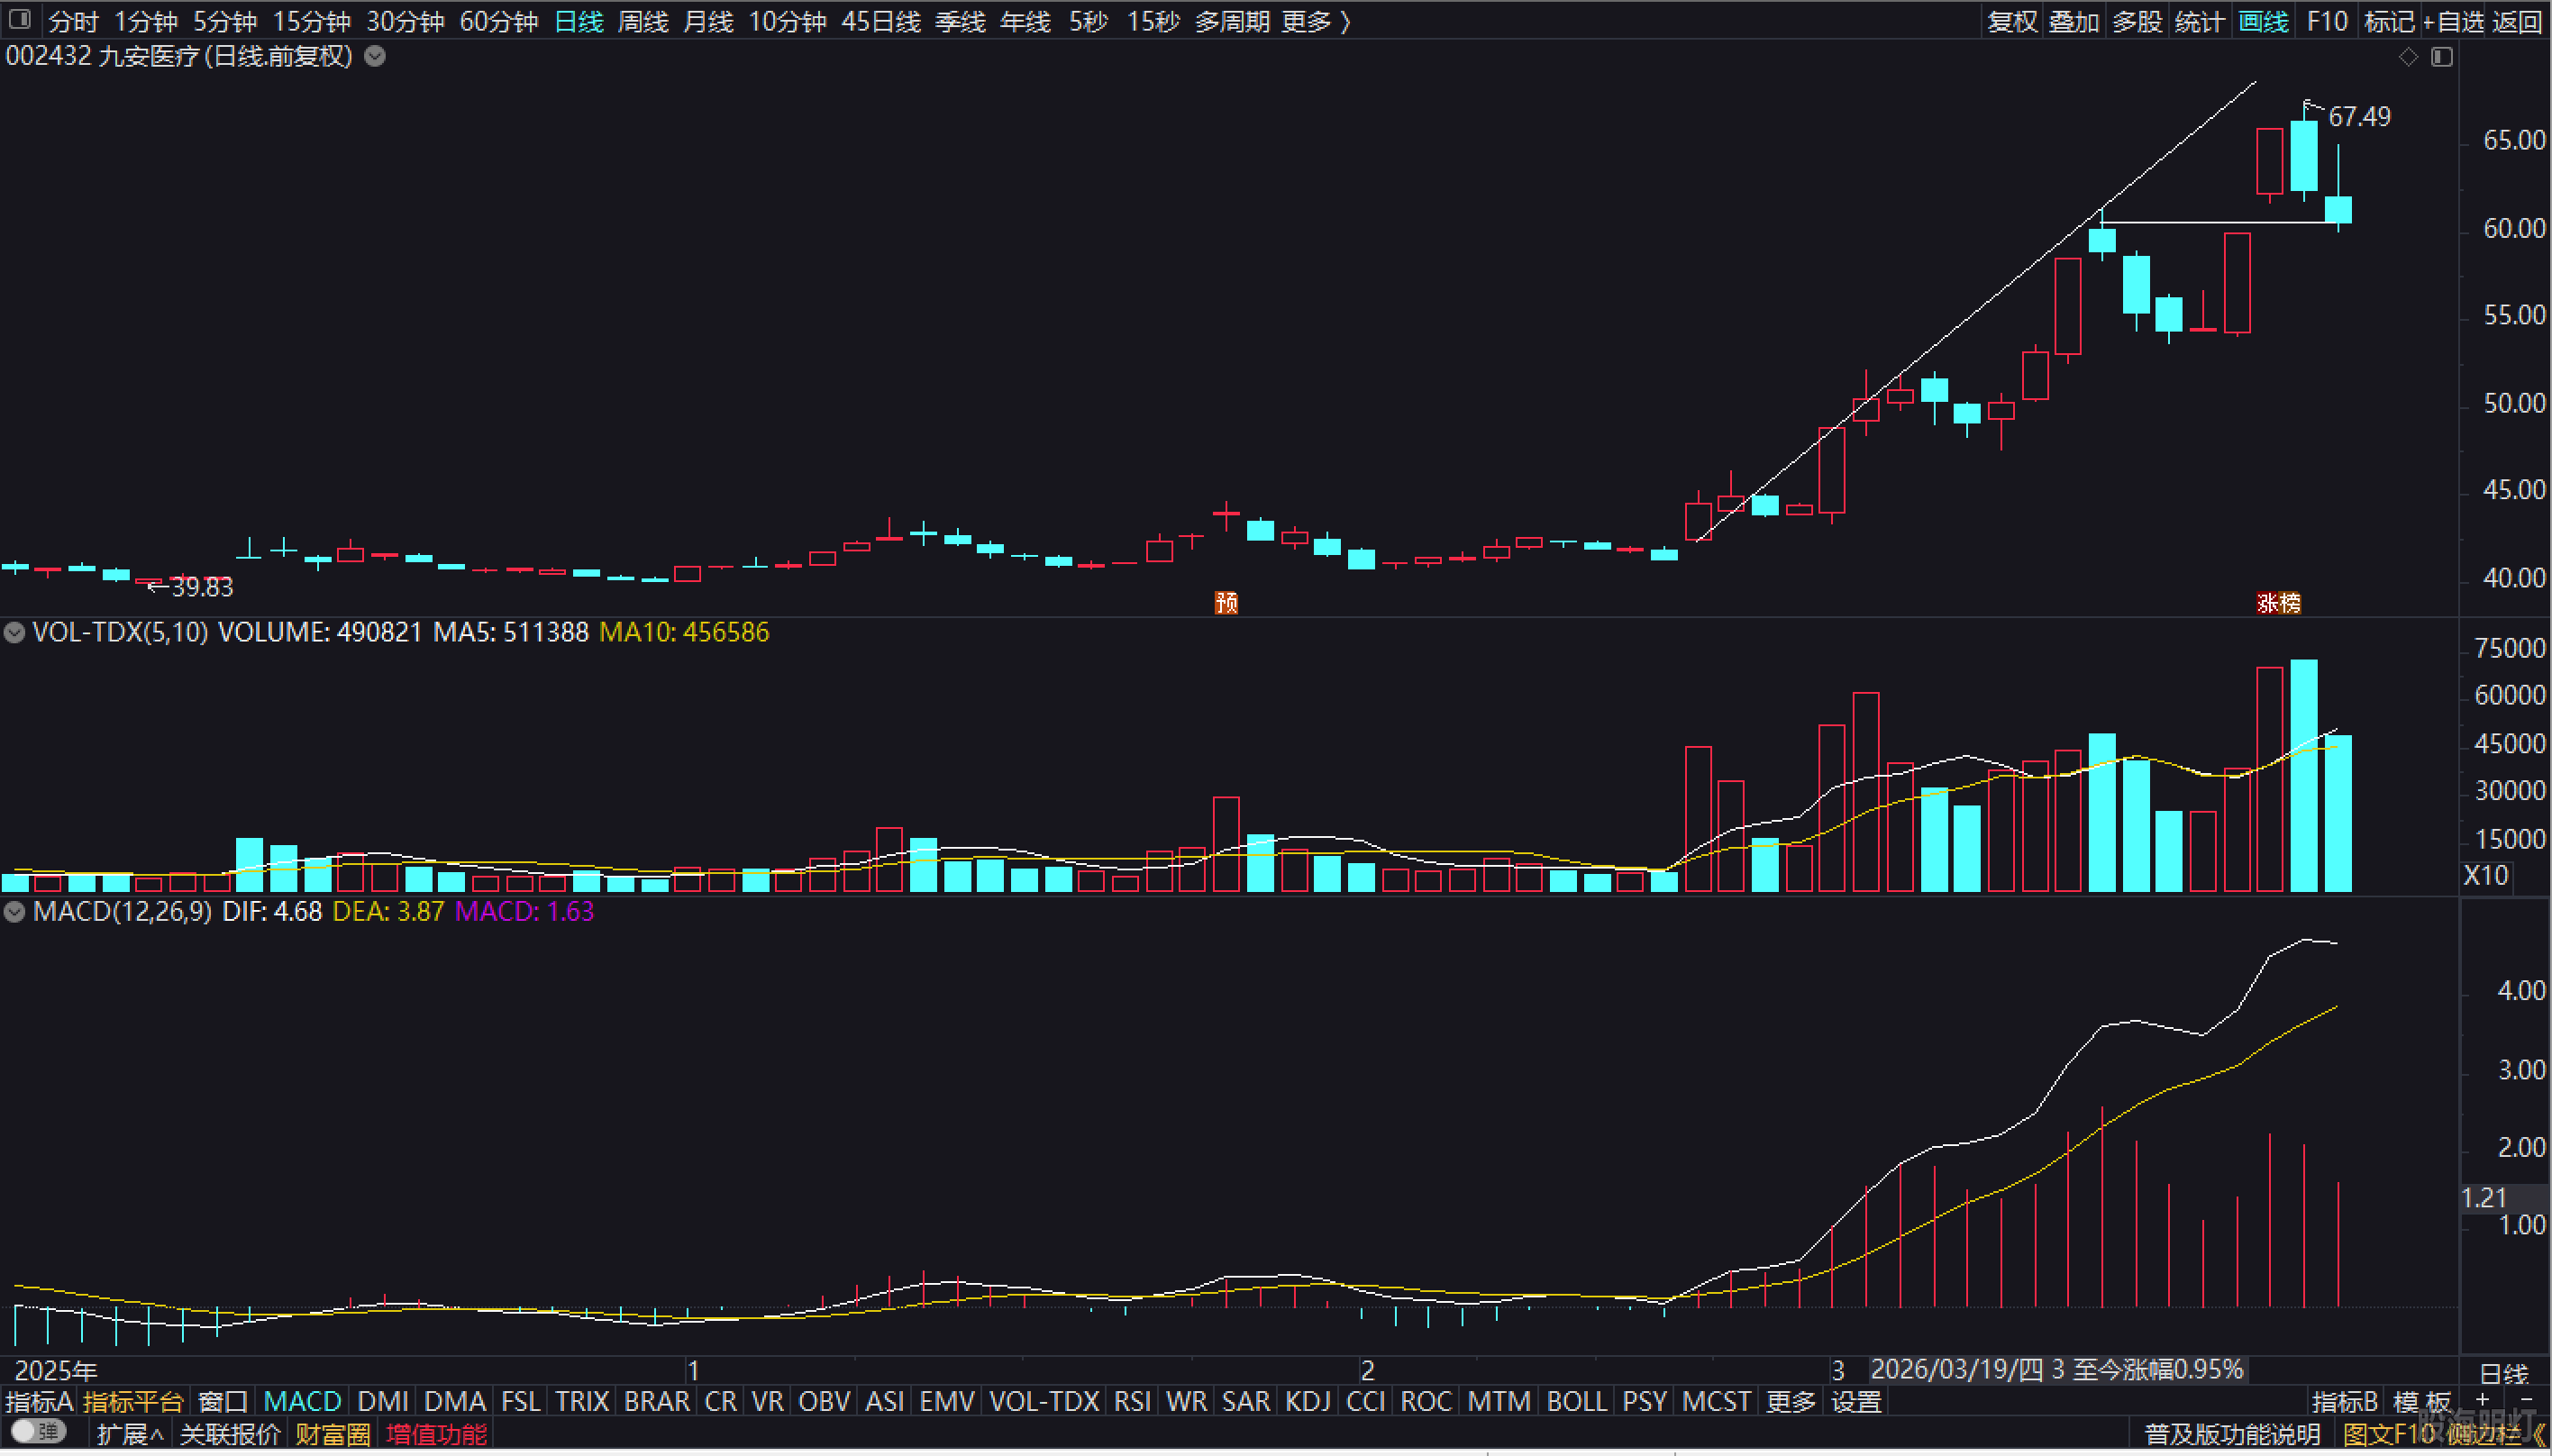
Task: Select the KDJ indicator tab
Action: tap(1307, 1401)
